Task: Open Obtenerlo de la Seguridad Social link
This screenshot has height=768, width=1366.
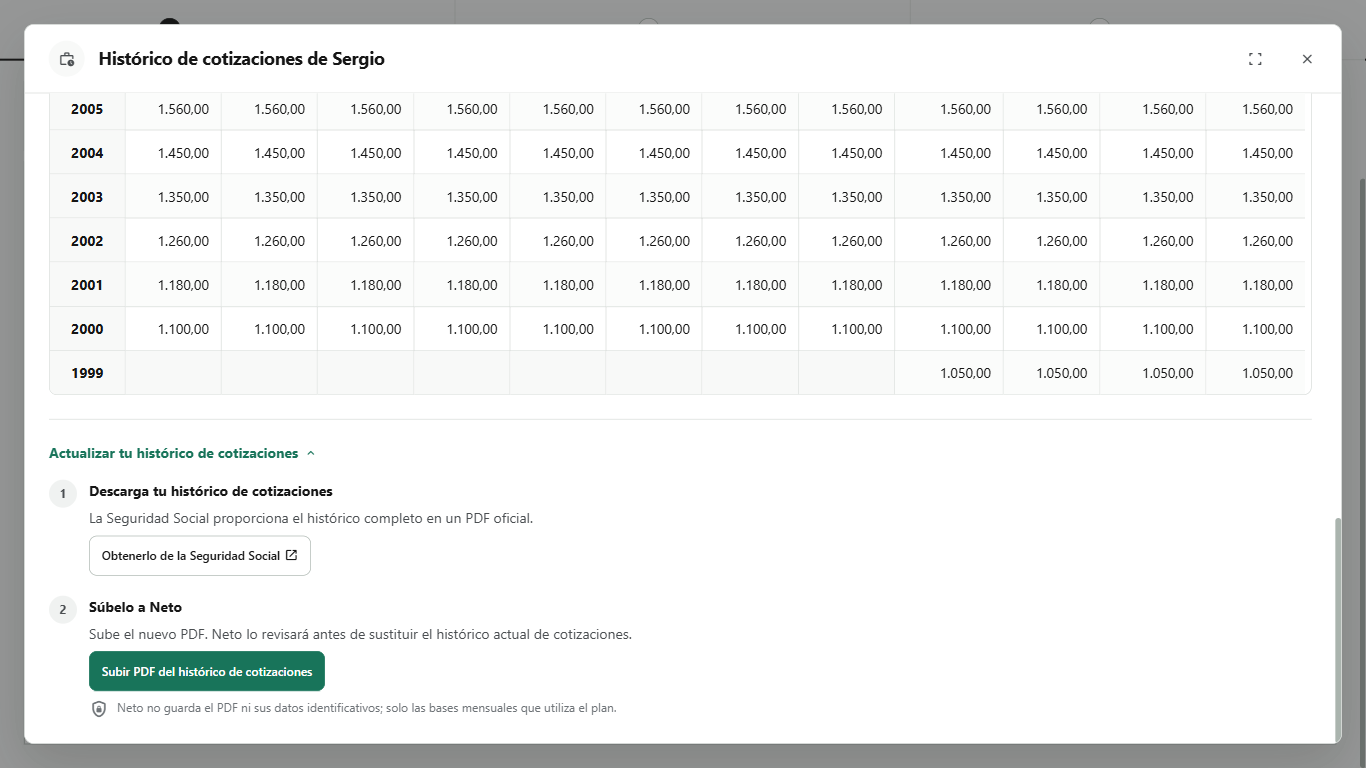Action: point(200,556)
